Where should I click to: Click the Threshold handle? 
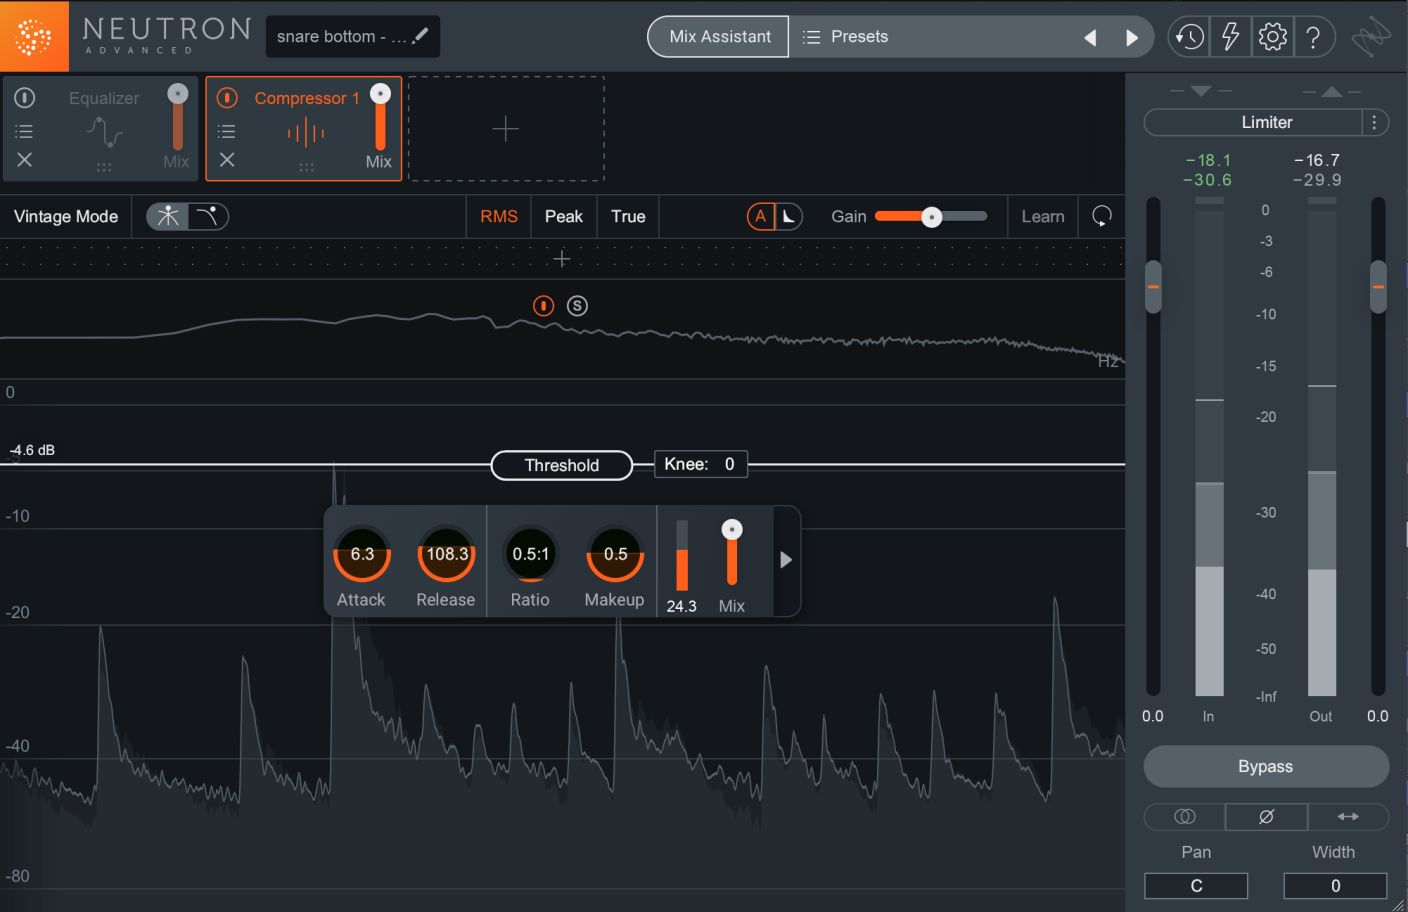562,465
